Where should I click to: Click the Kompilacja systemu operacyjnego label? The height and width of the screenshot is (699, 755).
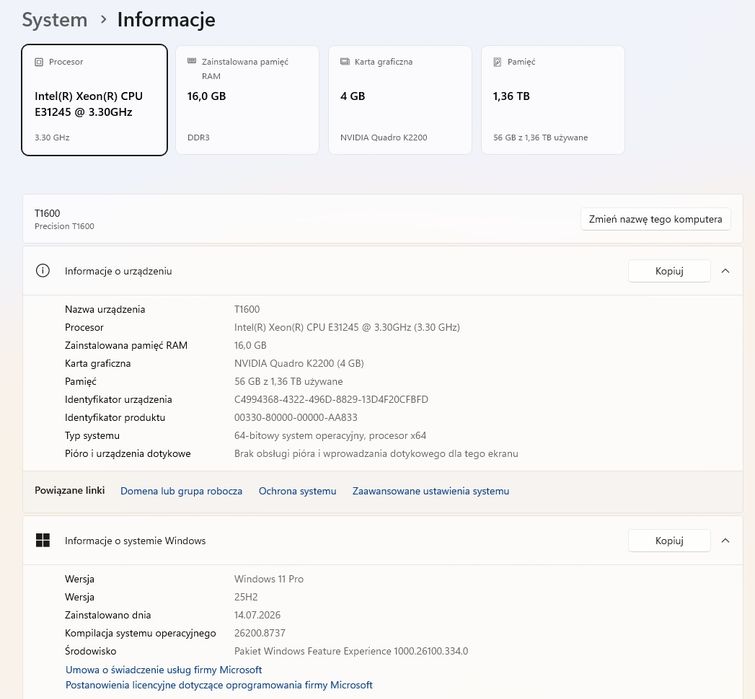point(141,633)
